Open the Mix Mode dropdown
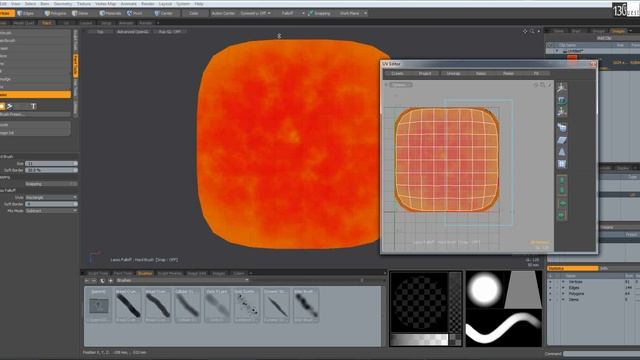640x360 pixels. (x=51, y=211)
